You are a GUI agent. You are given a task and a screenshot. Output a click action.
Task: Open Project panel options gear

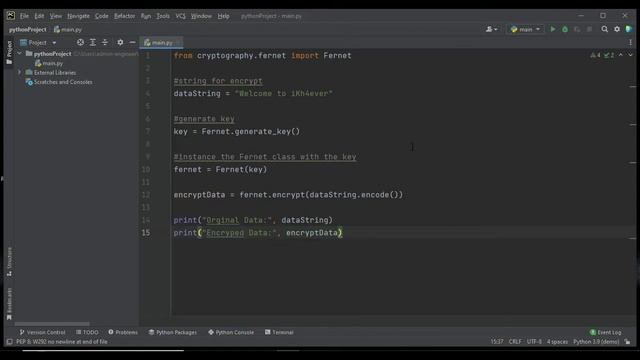120,42
